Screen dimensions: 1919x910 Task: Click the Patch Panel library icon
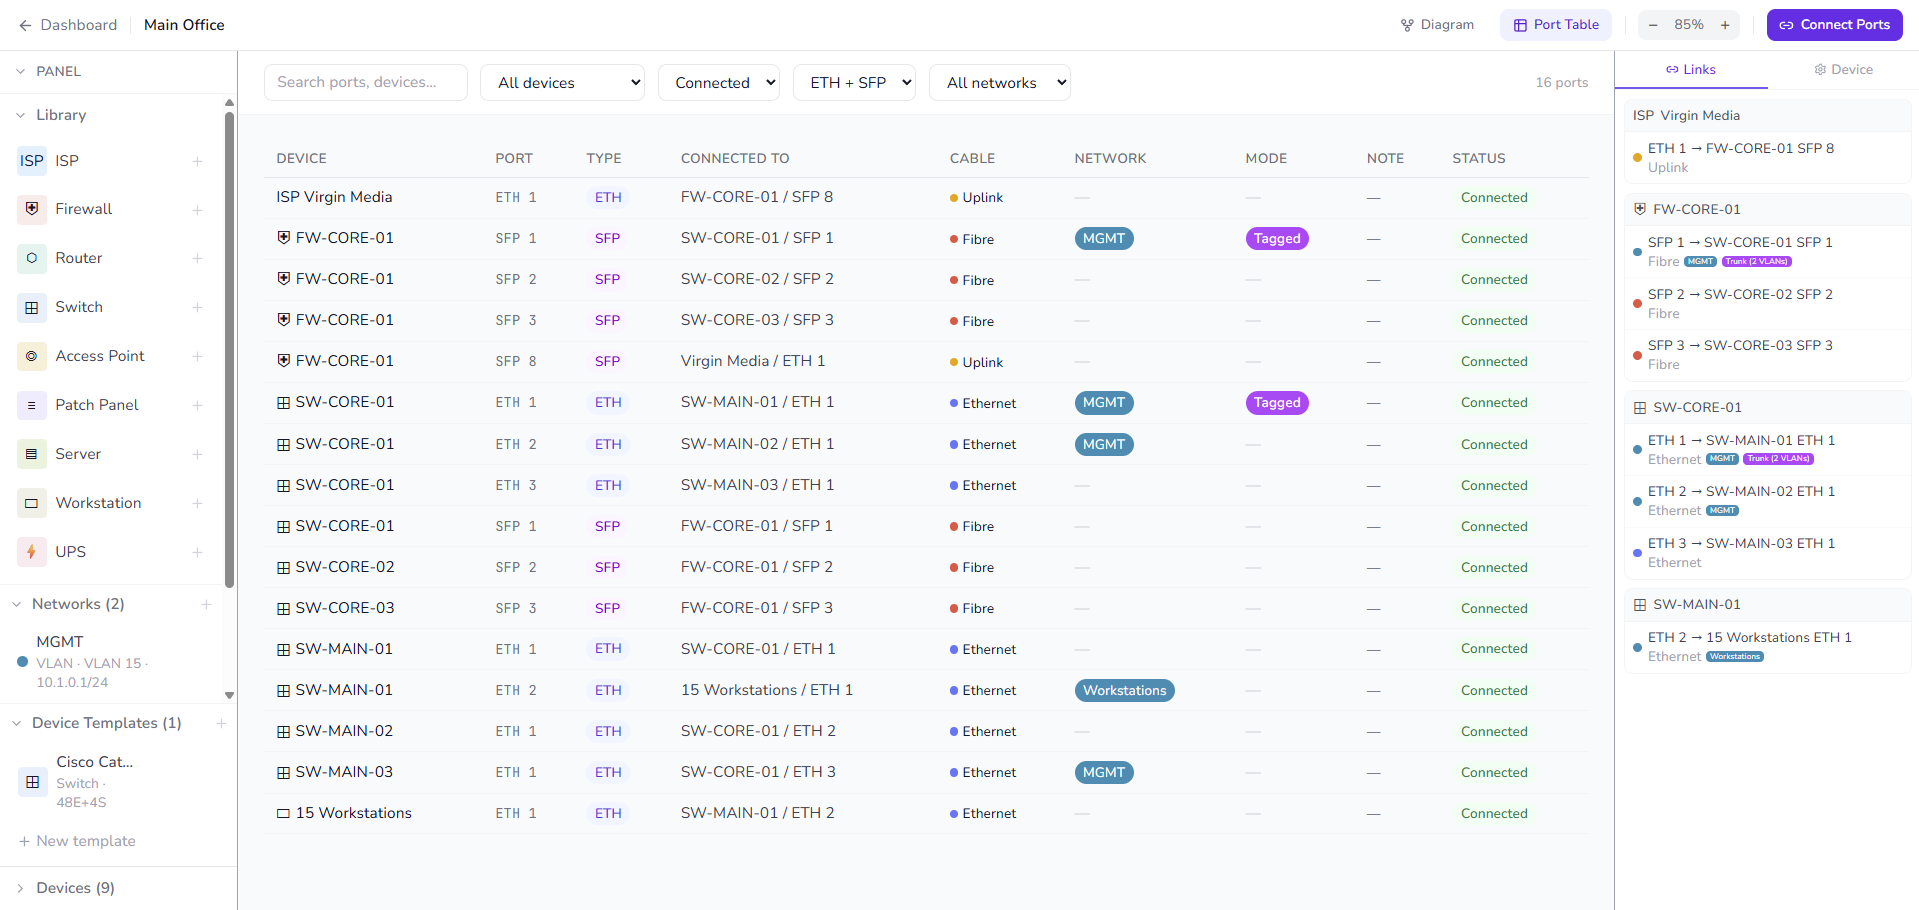[x=32, y=406]
